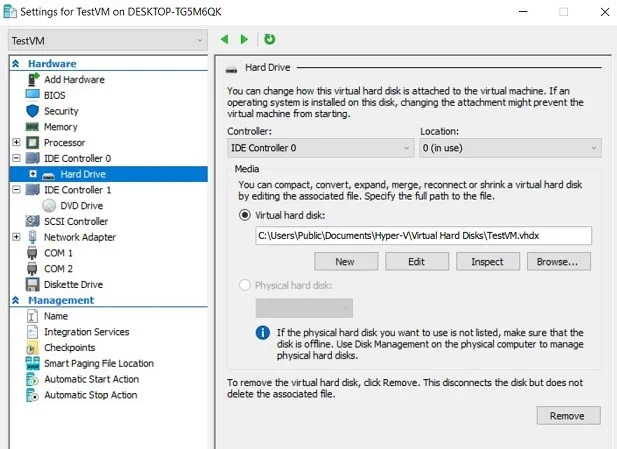Click the green forward navigation arrow
617x449 pixels.
[x=244, y=40]
